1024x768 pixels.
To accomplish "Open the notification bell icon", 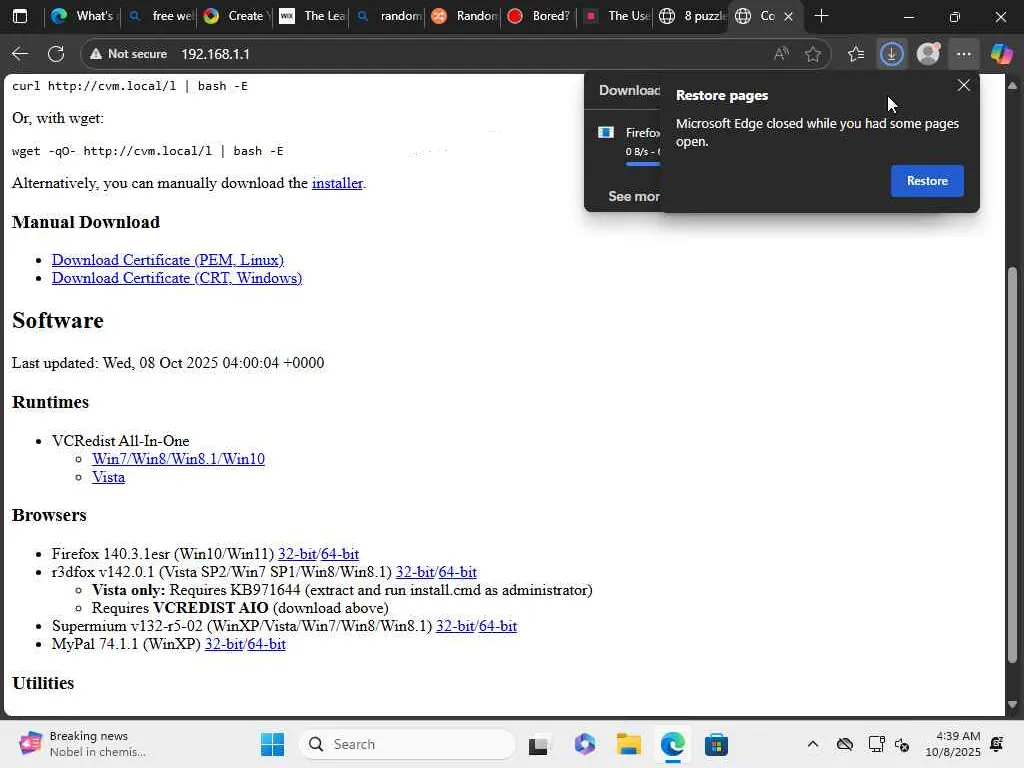I will [997, 744].
